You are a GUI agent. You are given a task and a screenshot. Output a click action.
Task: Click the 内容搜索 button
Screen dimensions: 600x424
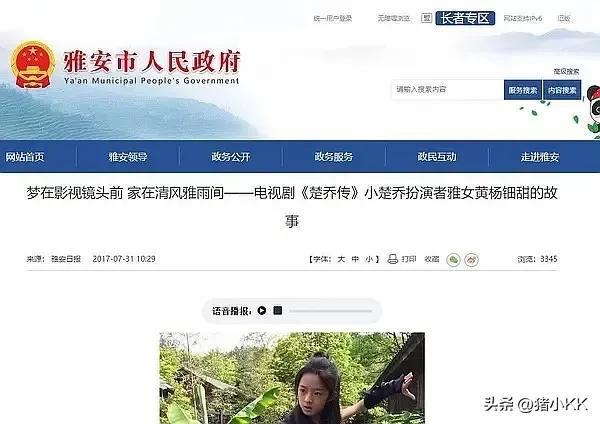click(x=562, y=90)
